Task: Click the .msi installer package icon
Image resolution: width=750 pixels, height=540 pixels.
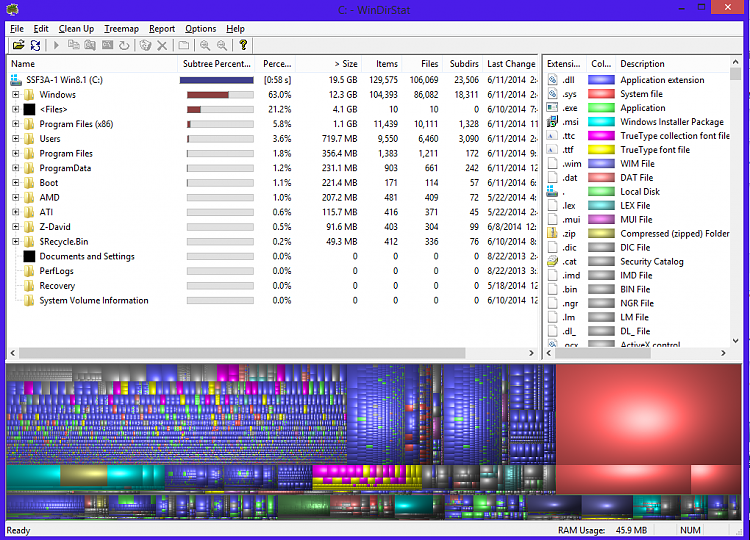Action: click(x=552, y=121)
